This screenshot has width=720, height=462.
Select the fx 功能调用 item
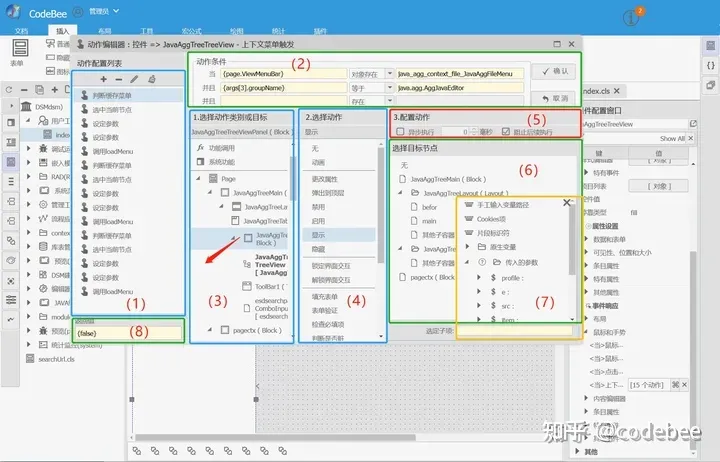pos(216,148)
